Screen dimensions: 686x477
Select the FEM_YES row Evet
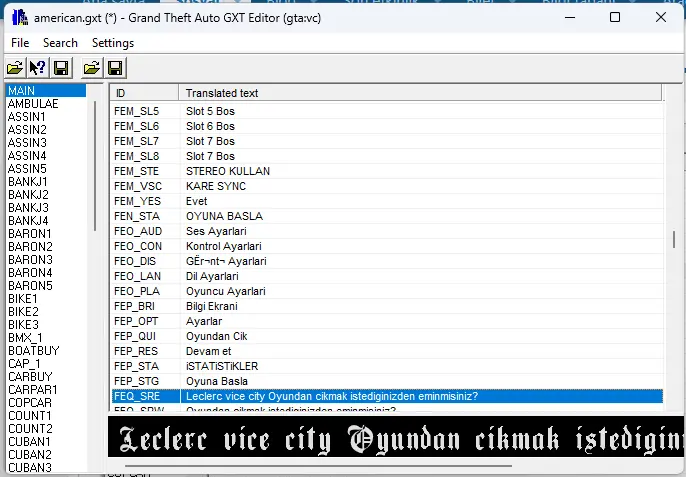387,201
